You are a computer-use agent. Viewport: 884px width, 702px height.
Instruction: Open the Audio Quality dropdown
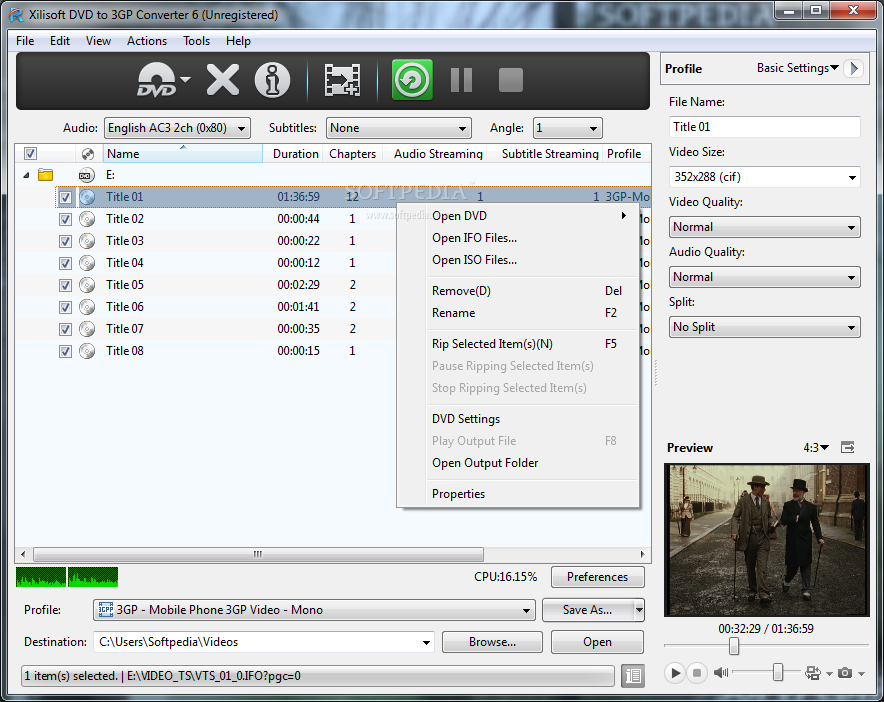click(x=764, y=277)
